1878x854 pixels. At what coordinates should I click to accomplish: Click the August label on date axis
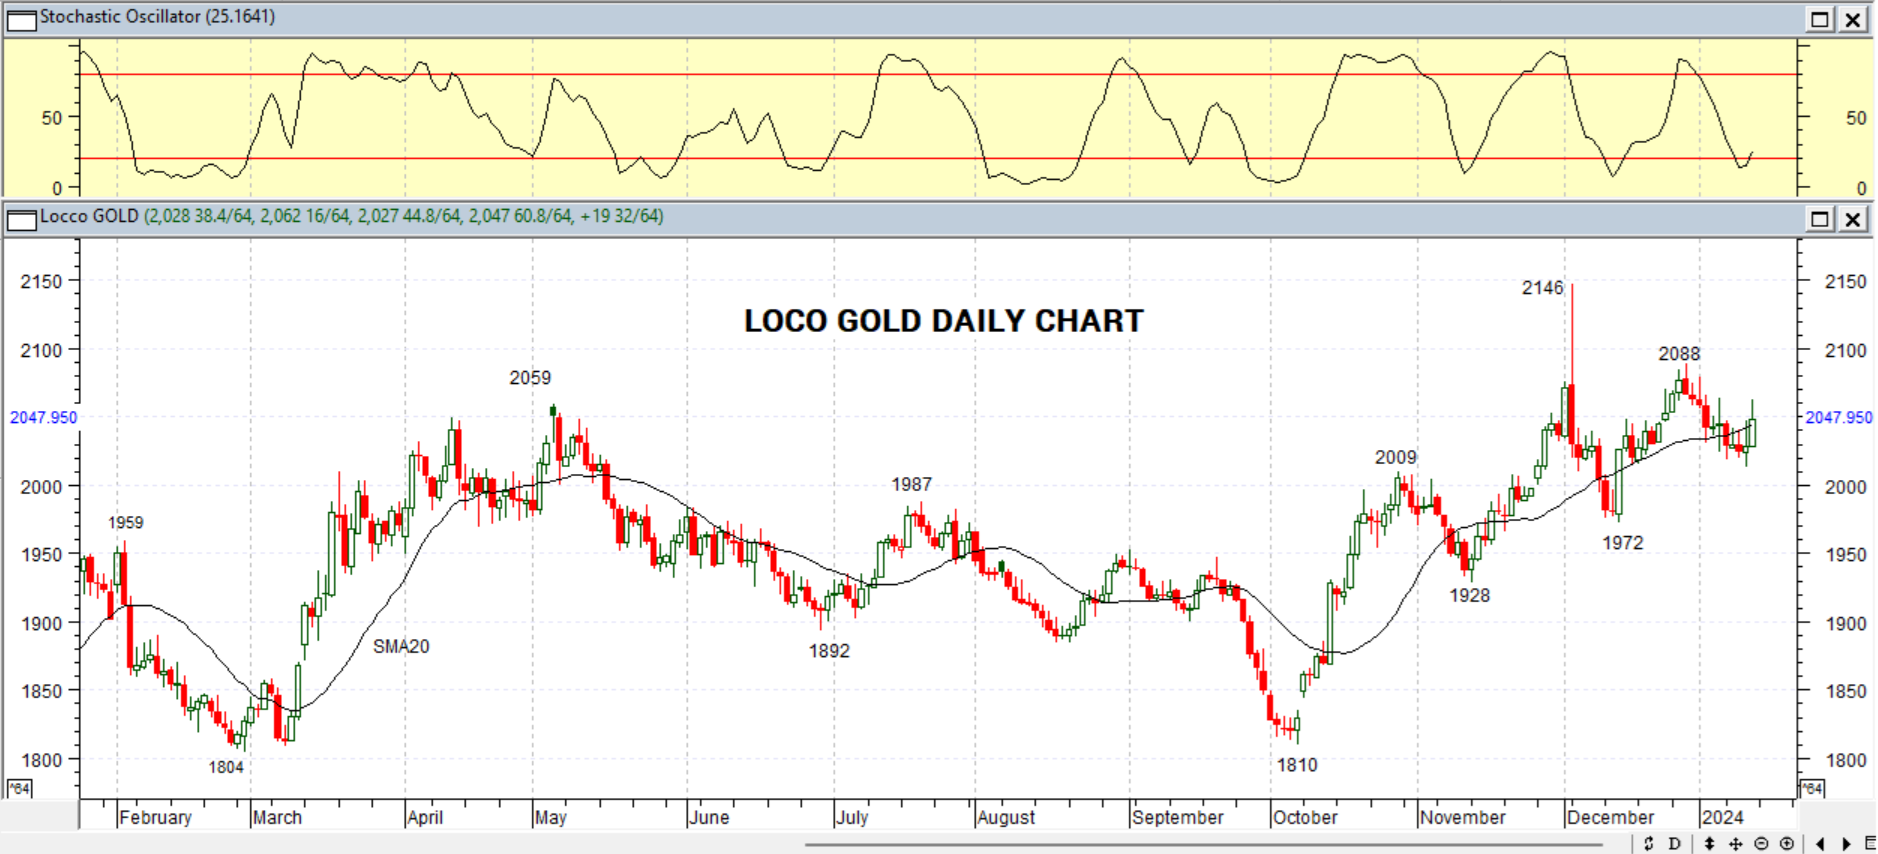tap(1006, 818)
